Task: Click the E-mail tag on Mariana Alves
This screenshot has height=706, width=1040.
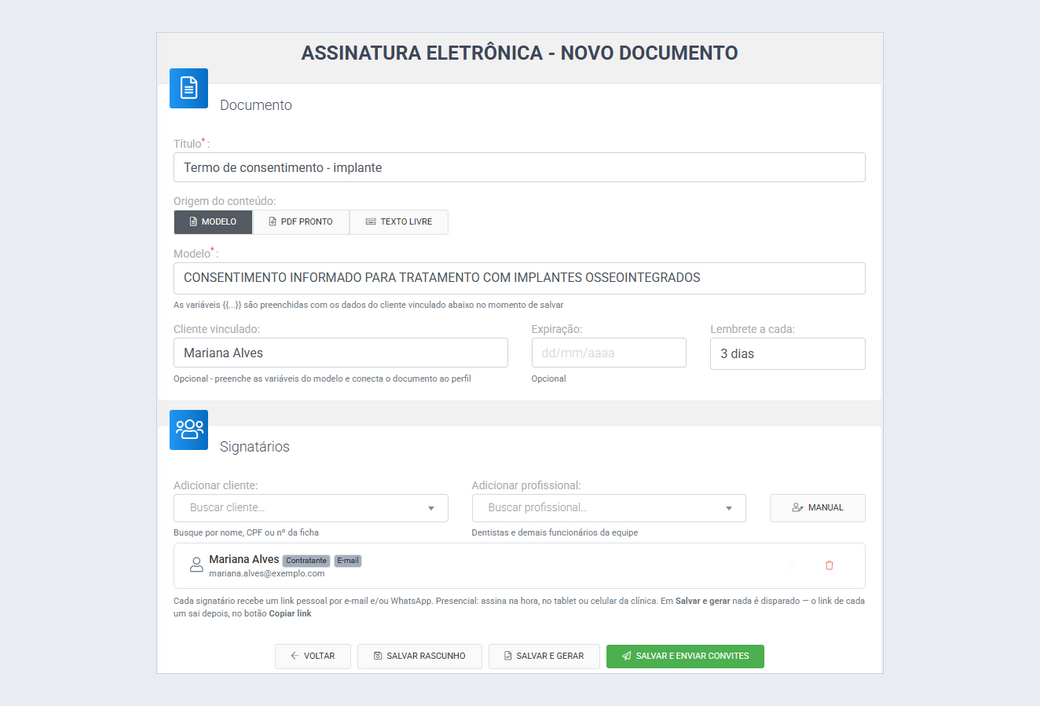Action: pos(348,561)
